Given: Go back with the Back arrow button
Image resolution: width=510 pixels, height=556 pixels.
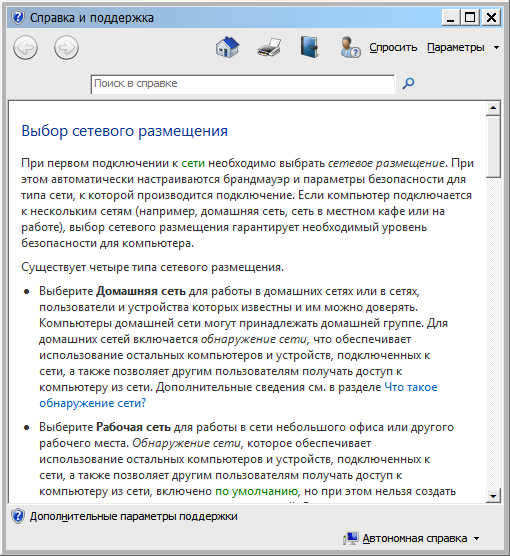Looking at the screenshot, I should click(x=25, y=47).
